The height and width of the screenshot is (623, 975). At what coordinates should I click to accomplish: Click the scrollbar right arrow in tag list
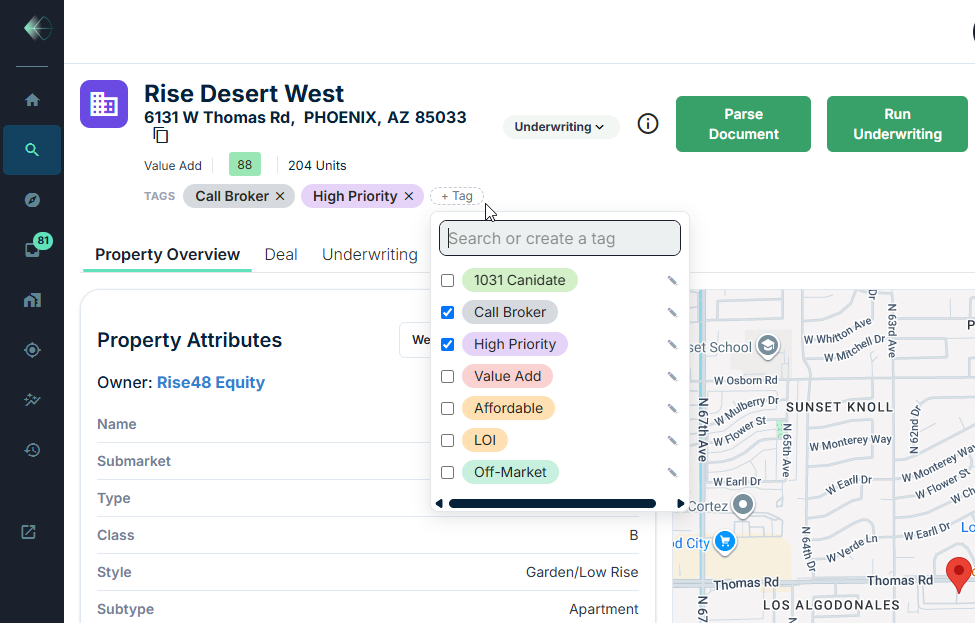(x=680, y=504)
